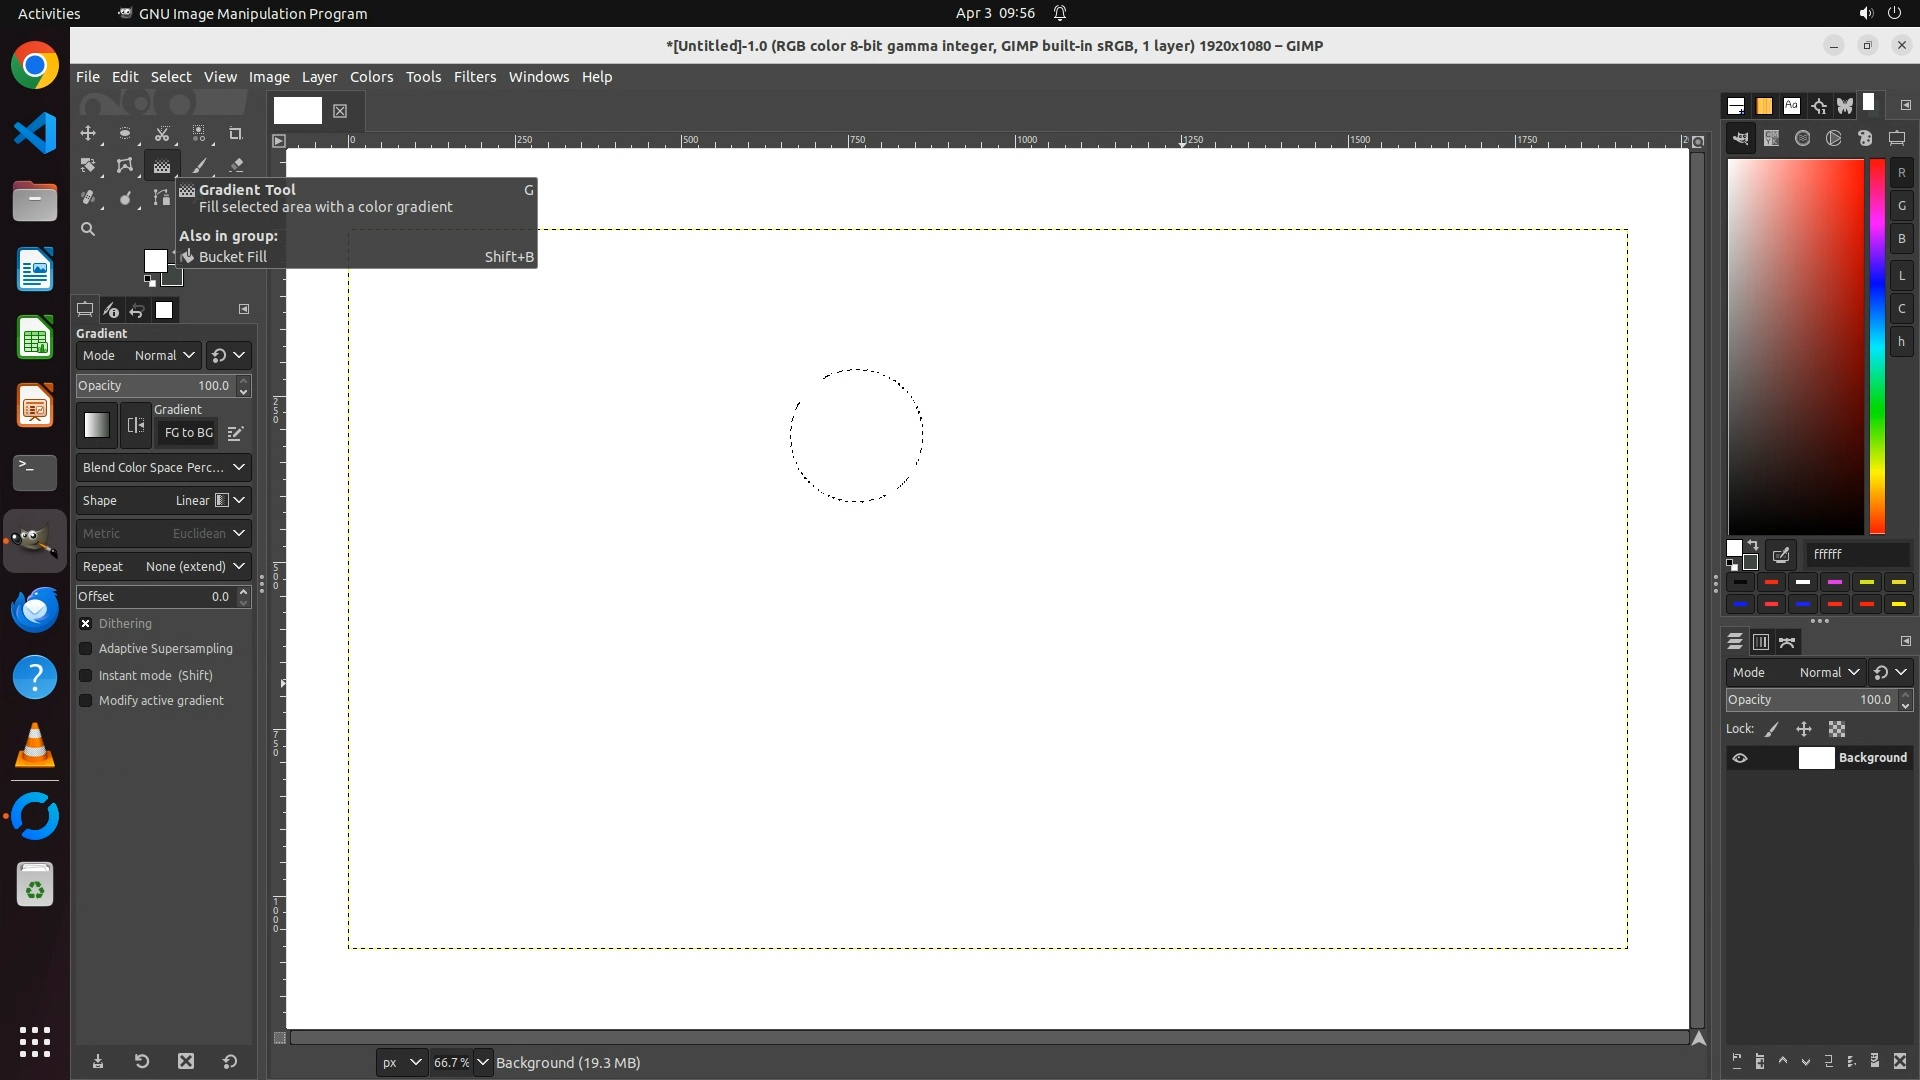
Task: Enable the Adaptive Supersampling checkbox
Action: [86, 649]
